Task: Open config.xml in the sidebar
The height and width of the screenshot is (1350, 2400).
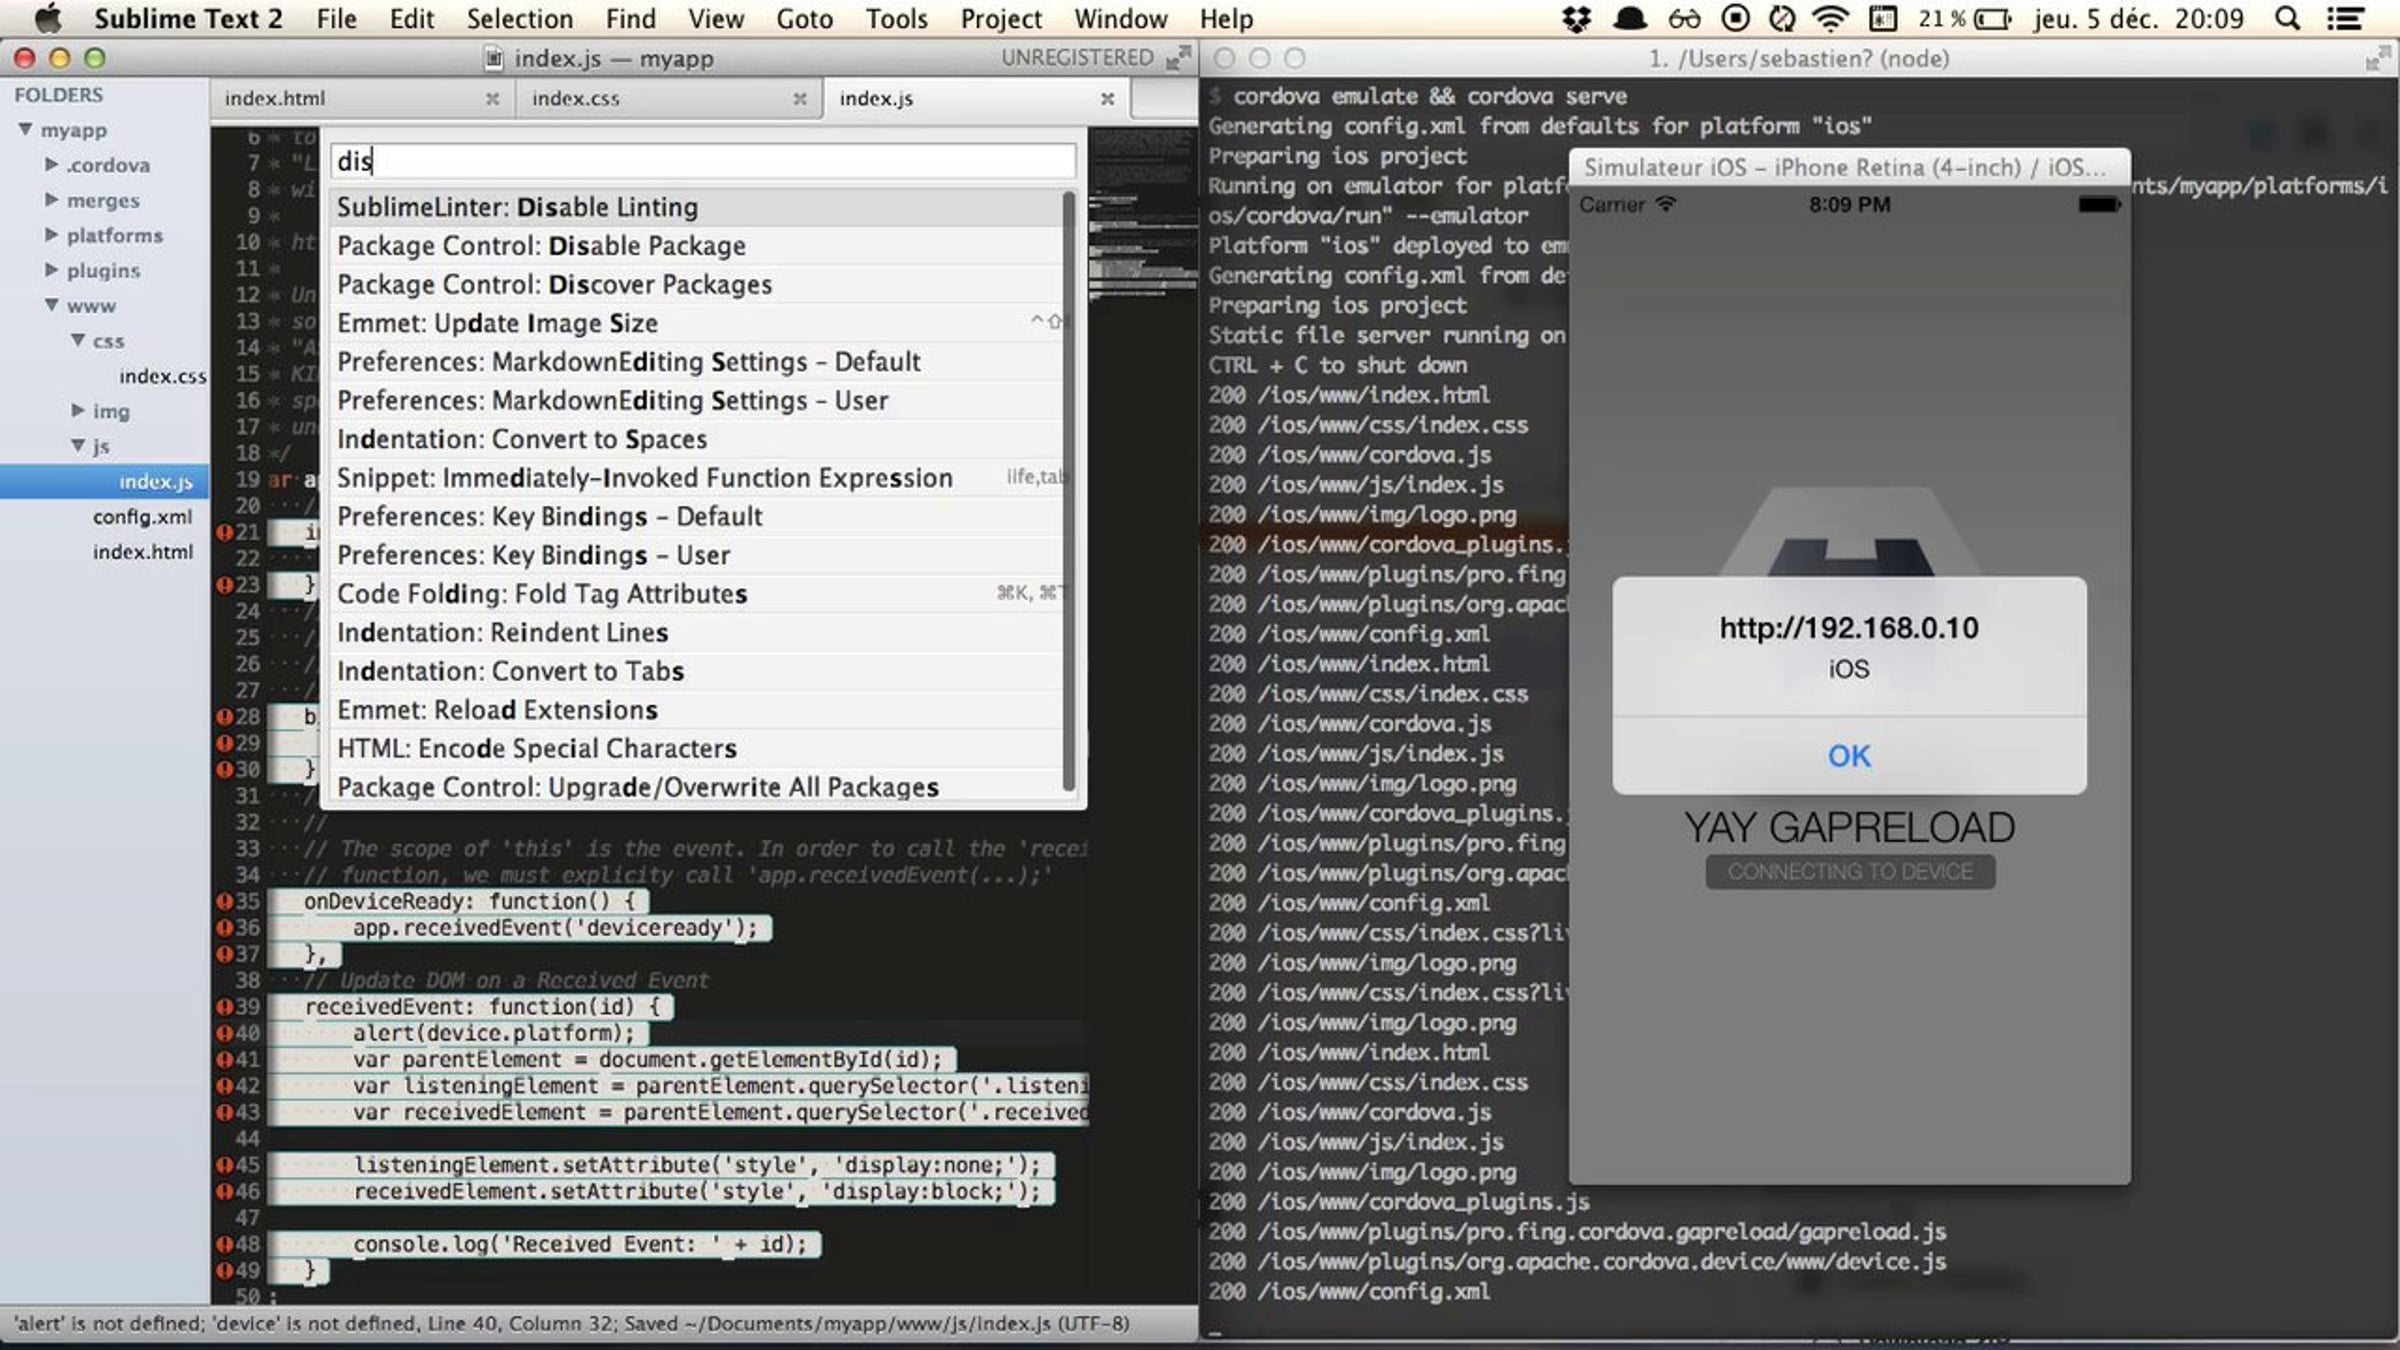Action: tap(142, 516)
